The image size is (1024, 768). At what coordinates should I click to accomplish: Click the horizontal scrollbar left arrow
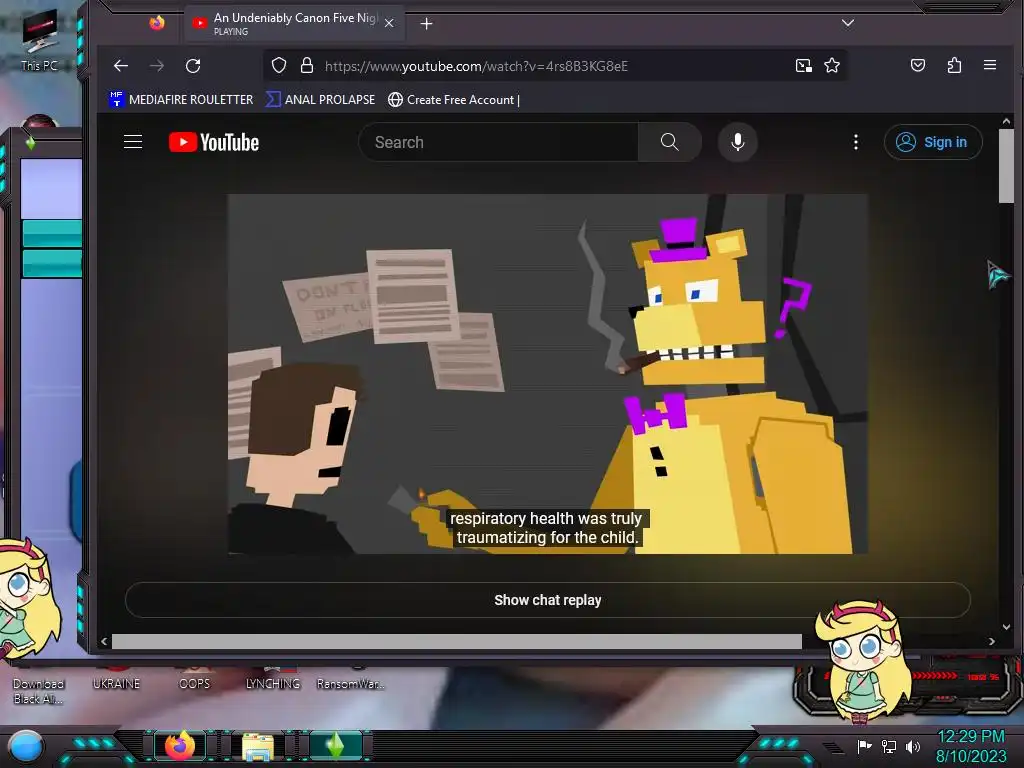point(104,641)
